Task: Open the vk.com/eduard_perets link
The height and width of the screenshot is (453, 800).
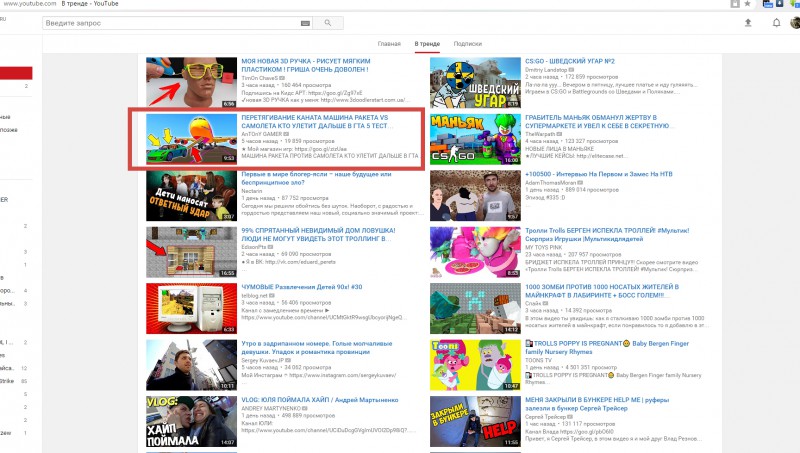Action: (301, 262)
